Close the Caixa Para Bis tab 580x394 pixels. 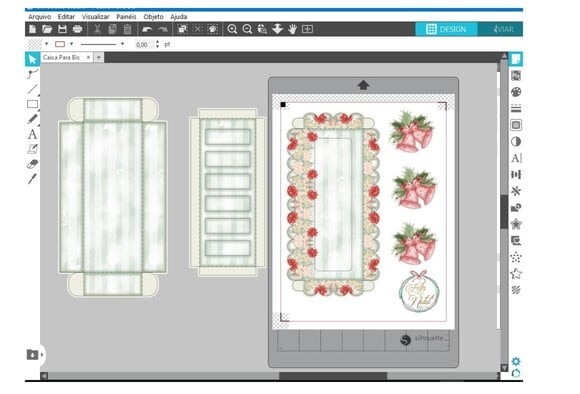(88, 57)
